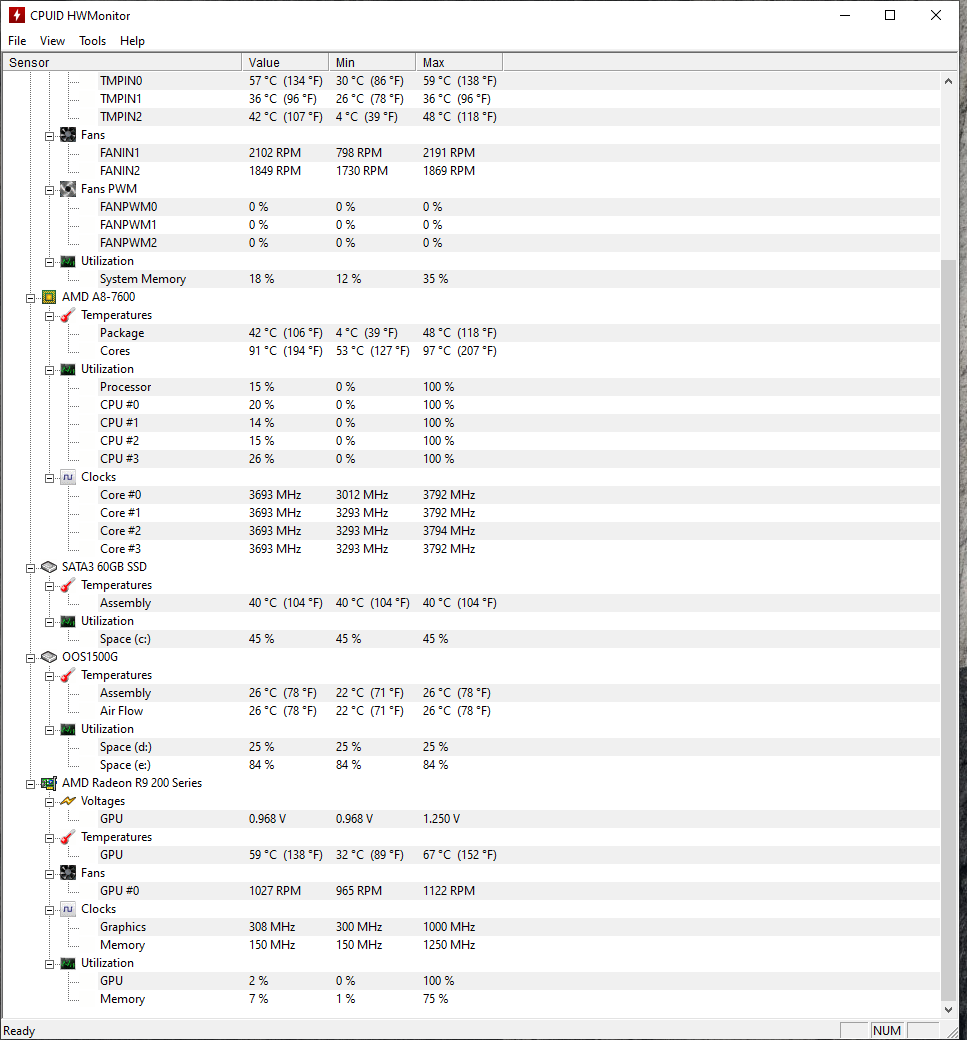Image resolution: width=967 pixels, height=1040 pixels.
Task: Click the SATA3 60GB SSD drive icon
Action: click(49, 567)
